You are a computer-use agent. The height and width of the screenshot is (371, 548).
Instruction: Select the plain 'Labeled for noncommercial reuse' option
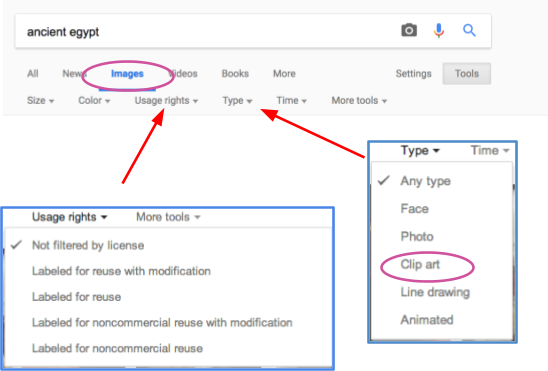[117, 348]
